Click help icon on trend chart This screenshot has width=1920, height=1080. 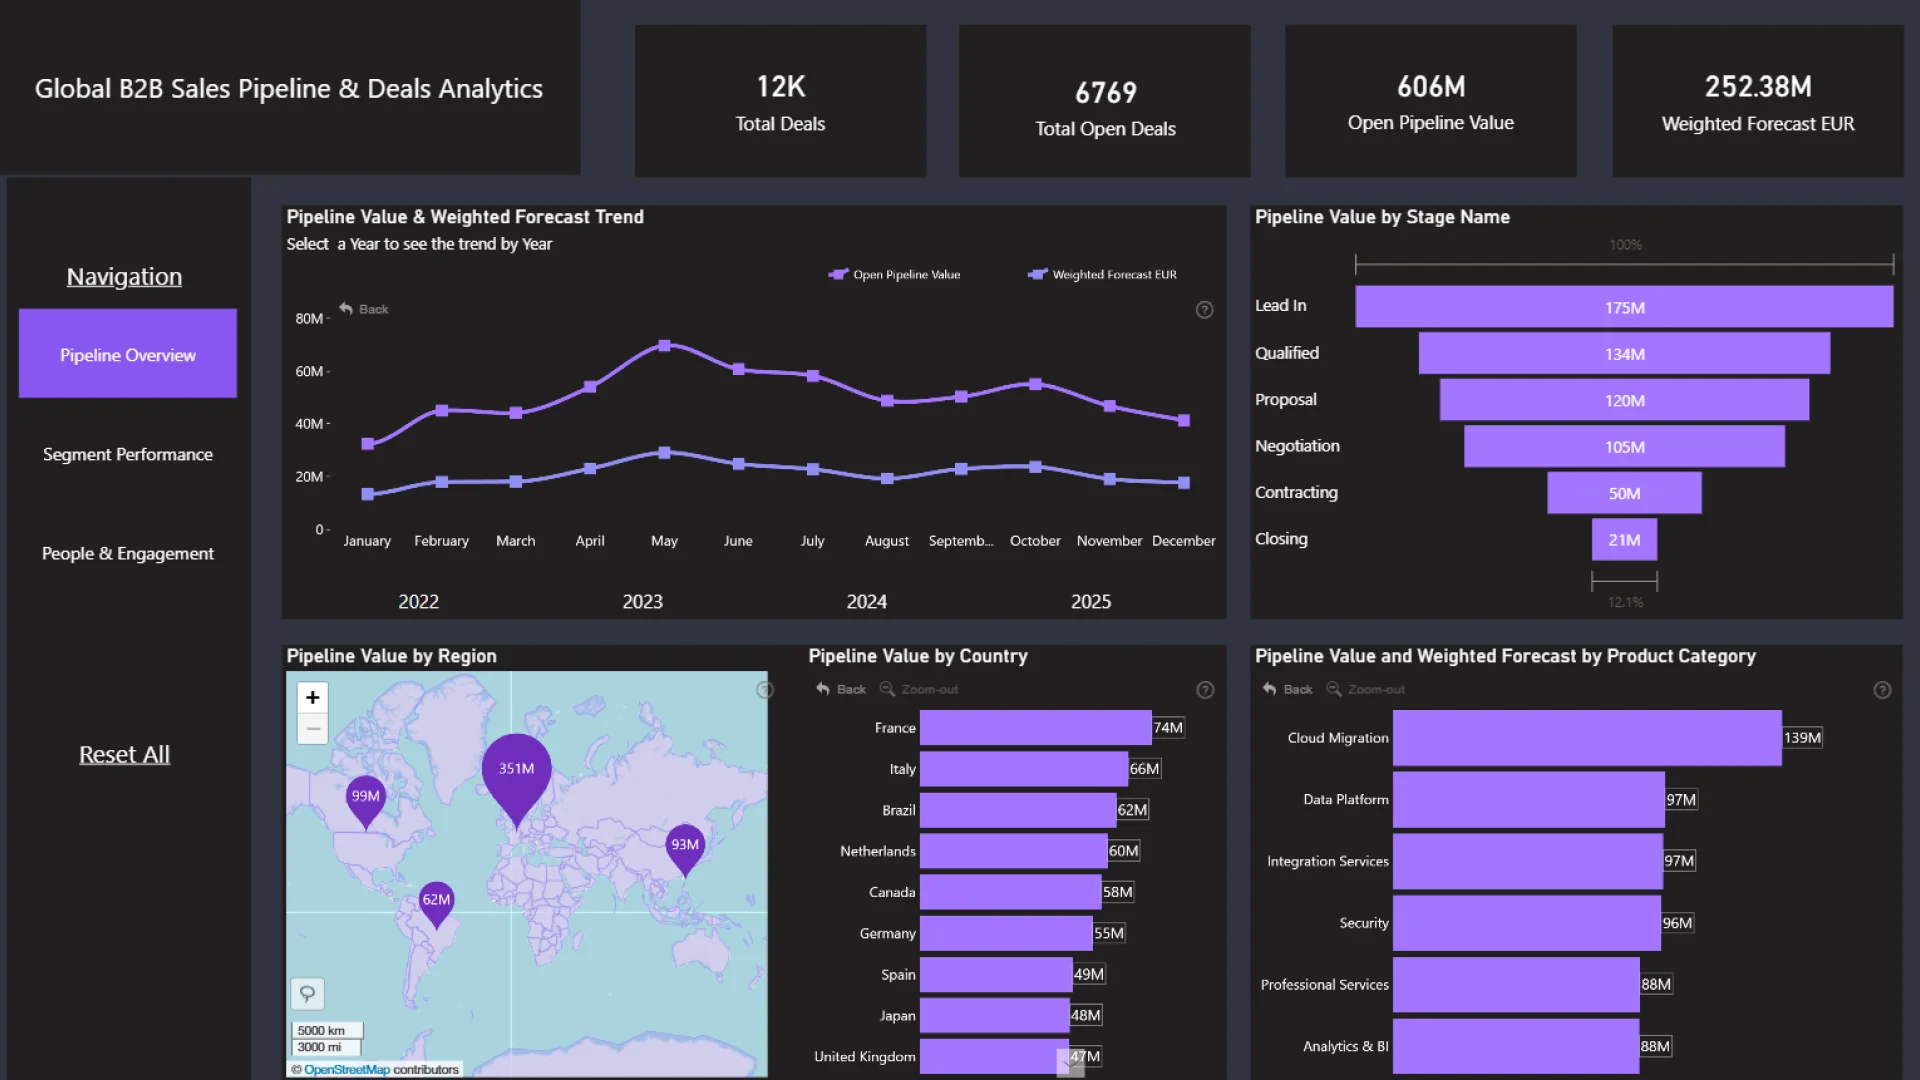point(1204,310)
